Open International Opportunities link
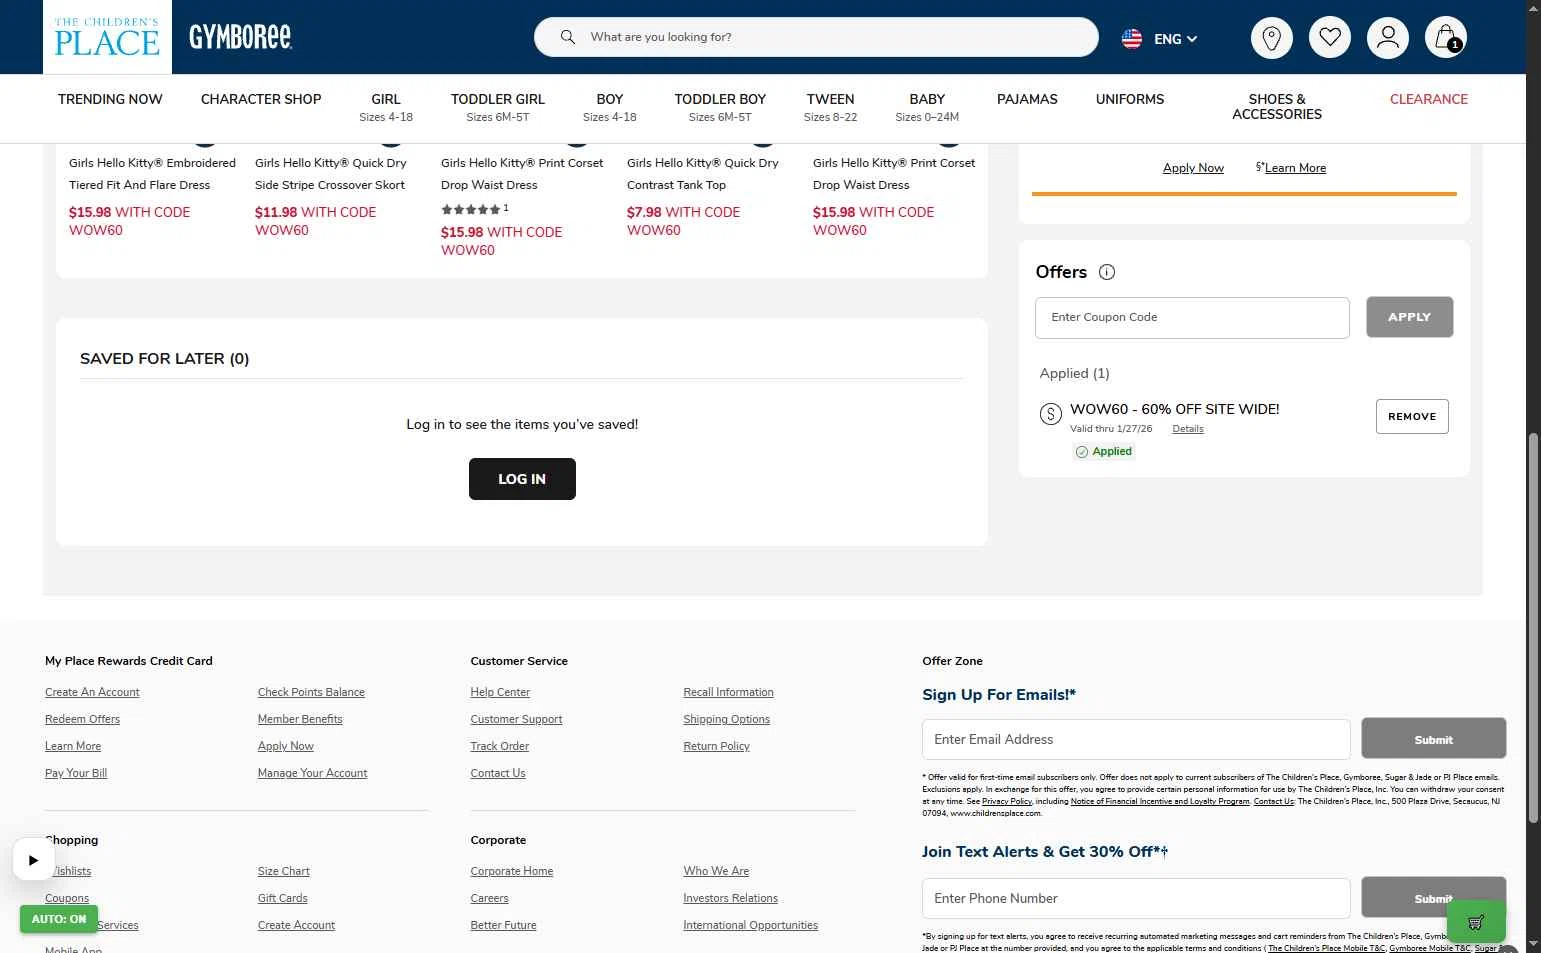The width and height of the screenshot is (1541, 953). 750,925
